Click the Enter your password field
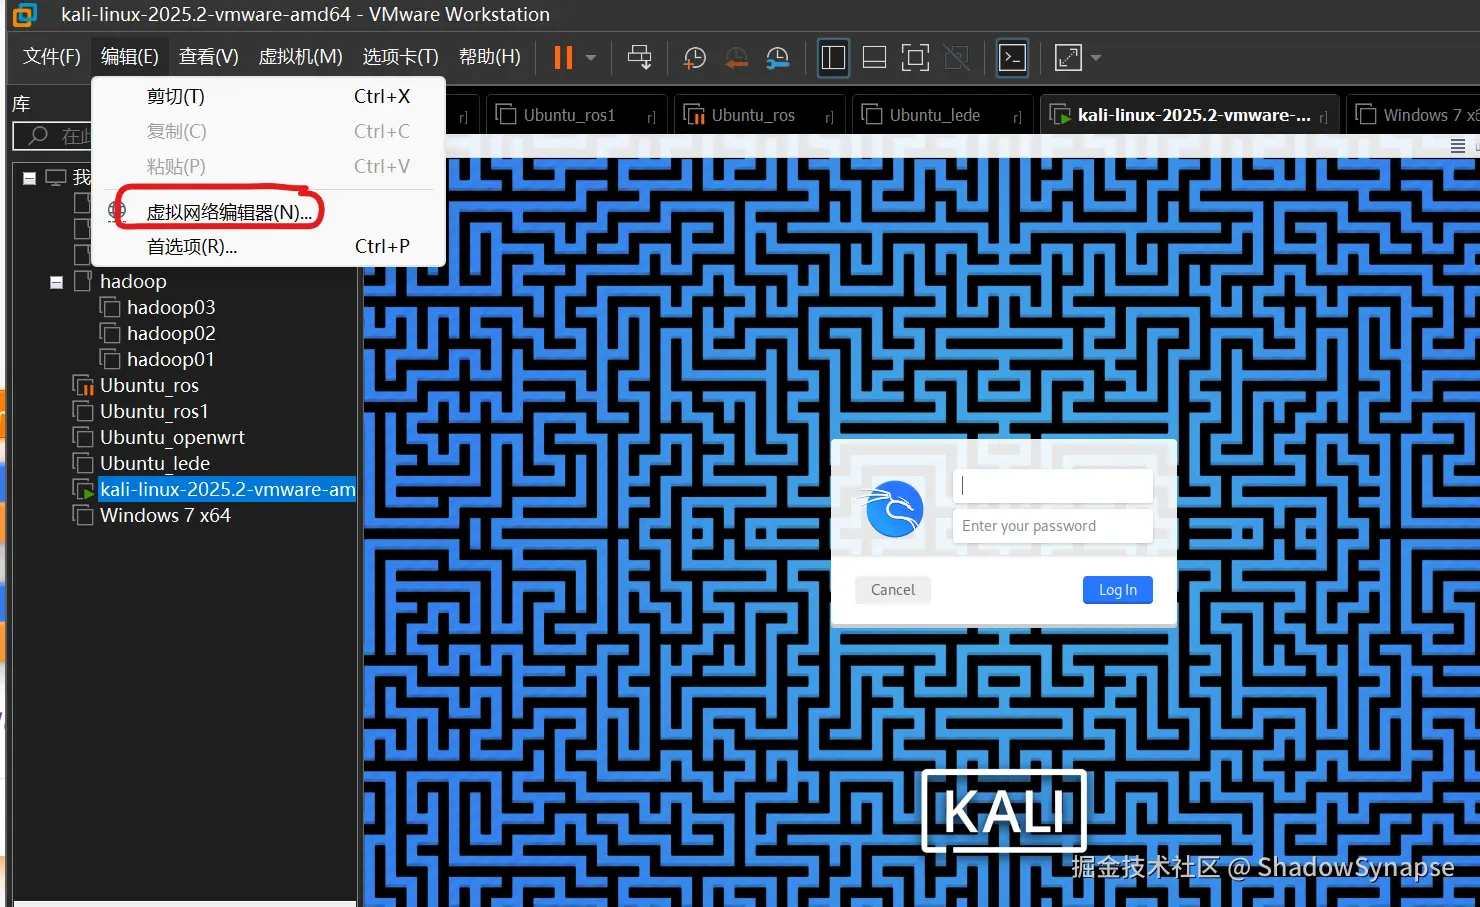 pos(1052,526)
